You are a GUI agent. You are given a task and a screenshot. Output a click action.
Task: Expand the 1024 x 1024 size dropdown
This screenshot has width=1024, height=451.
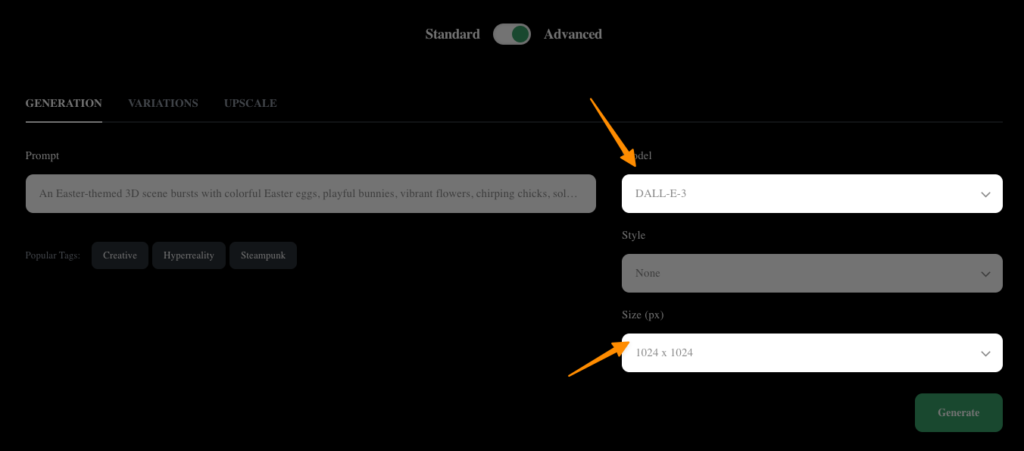(800, 353)
